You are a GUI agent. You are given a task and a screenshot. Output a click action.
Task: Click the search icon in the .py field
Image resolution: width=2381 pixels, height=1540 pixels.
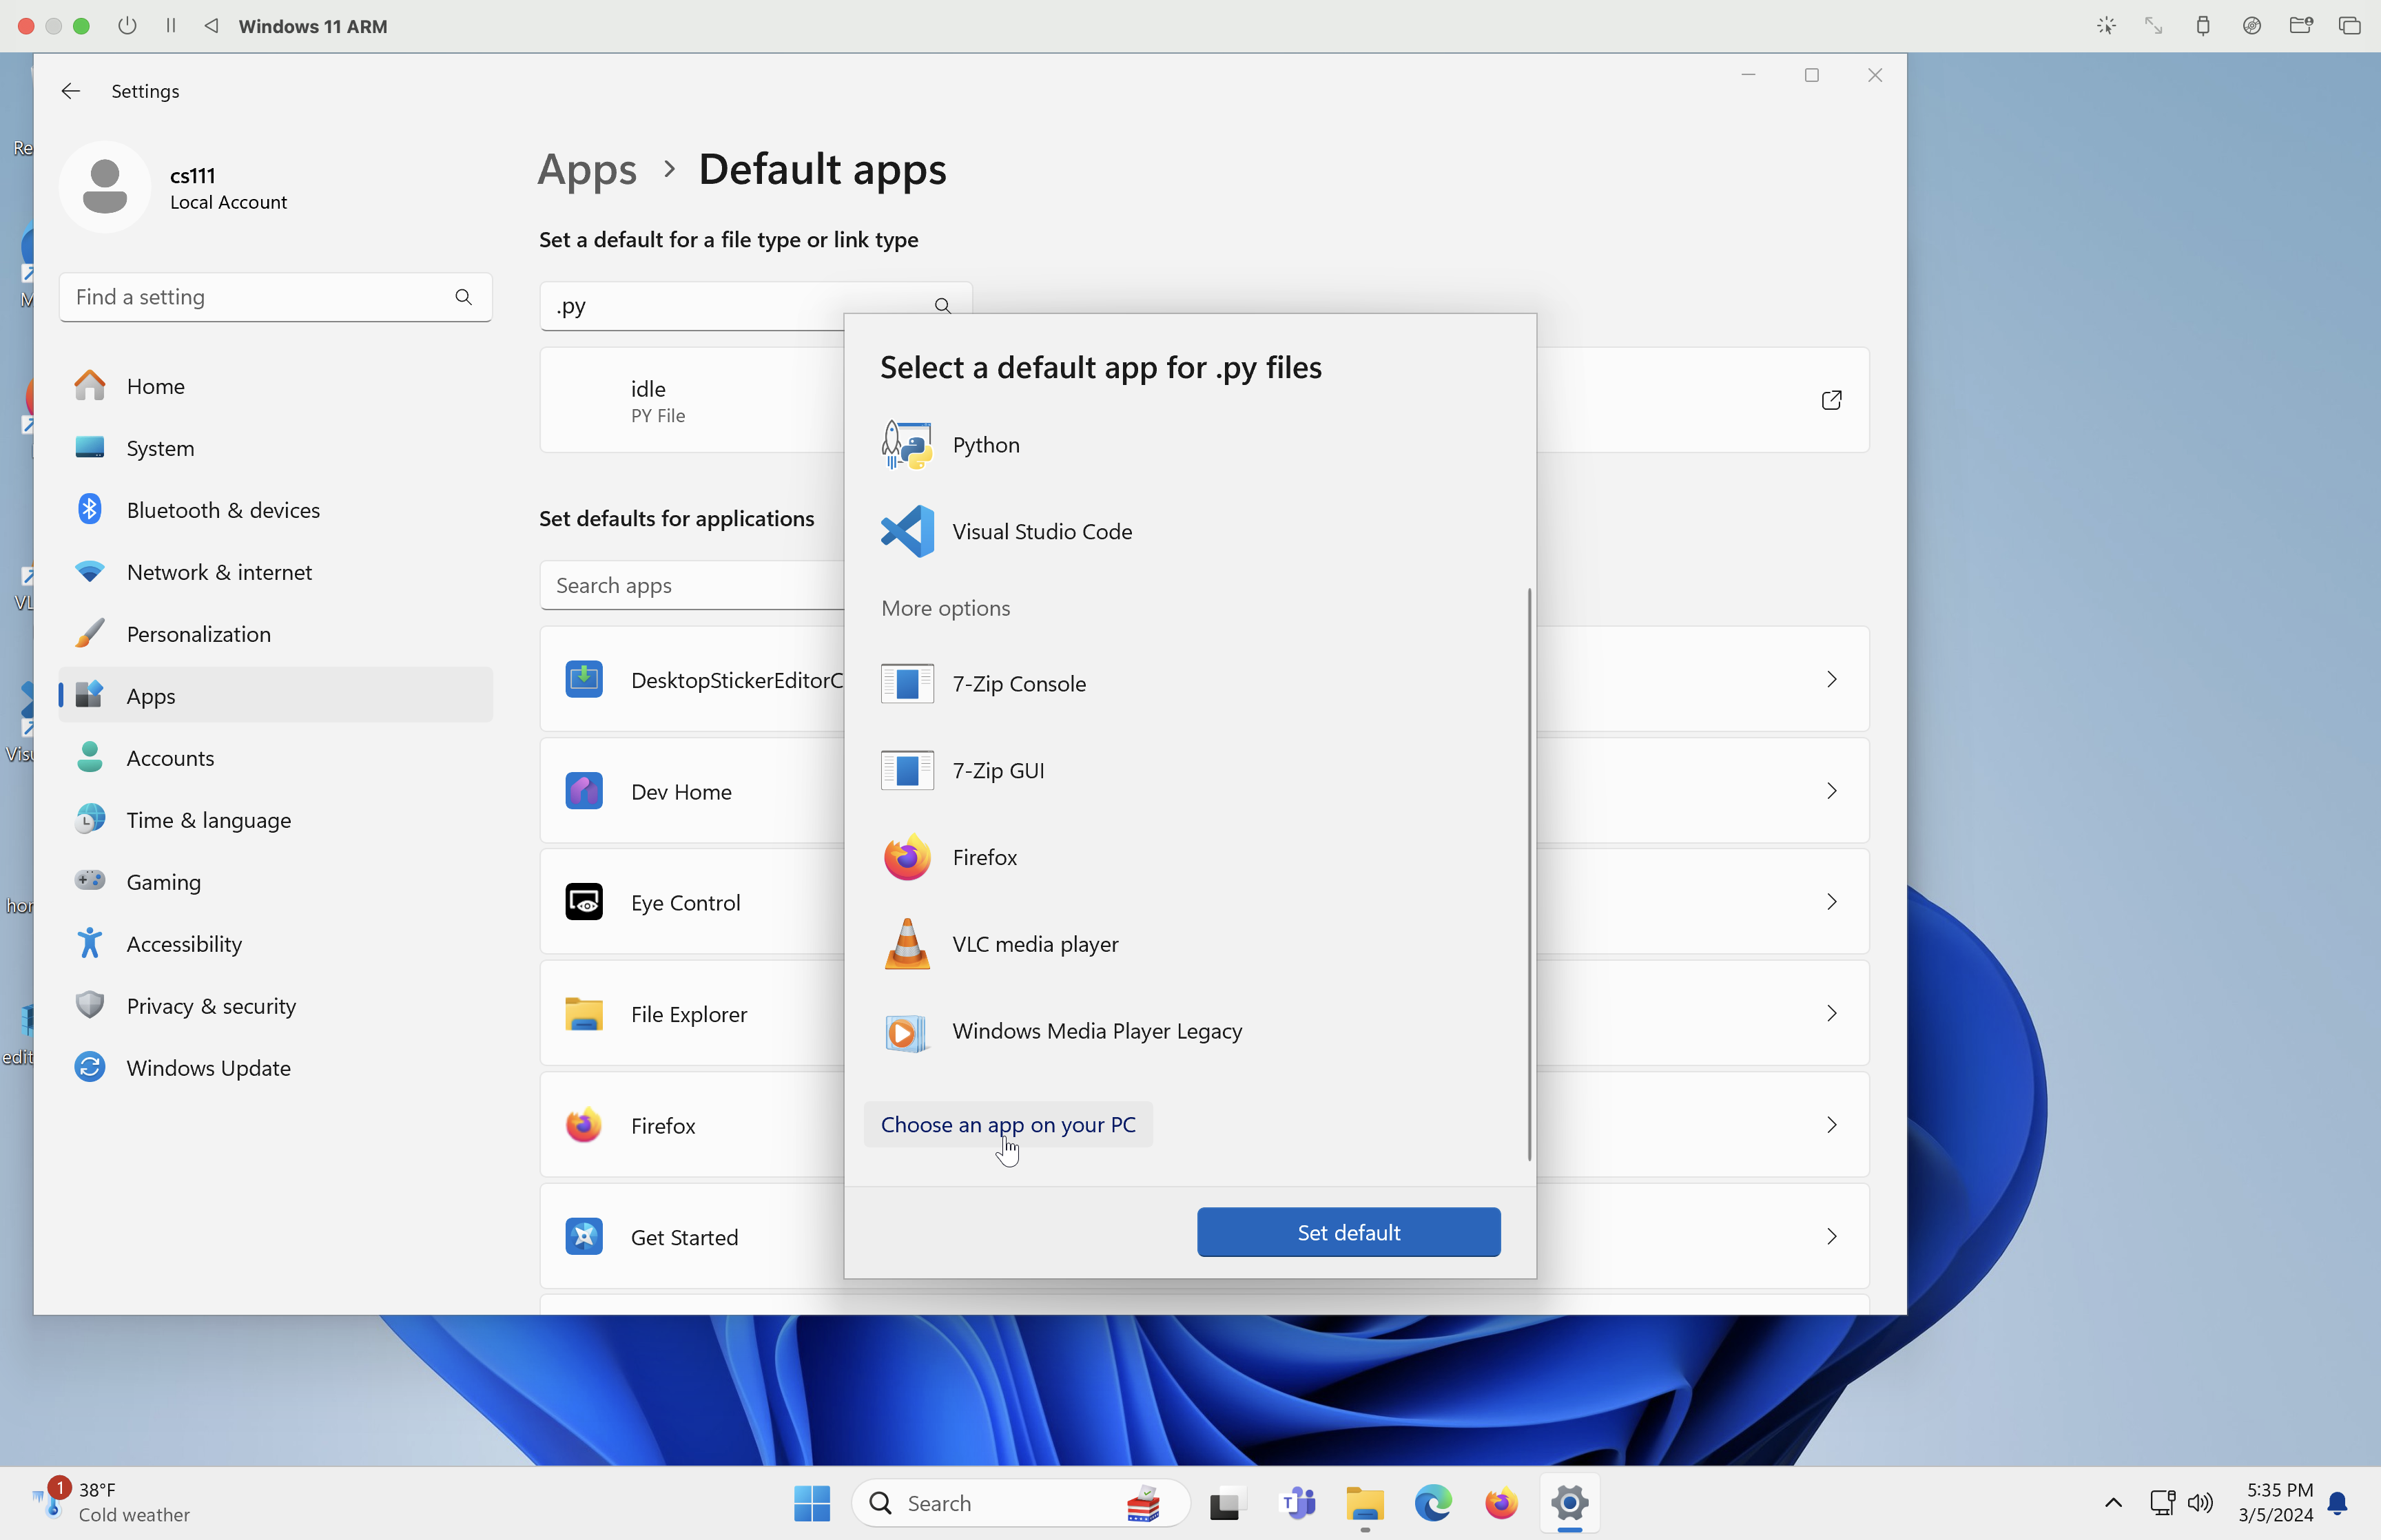click(942, 305)
